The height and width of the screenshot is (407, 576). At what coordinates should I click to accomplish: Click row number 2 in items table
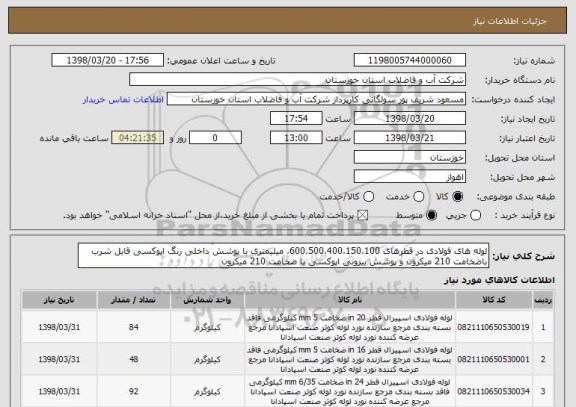543,359
